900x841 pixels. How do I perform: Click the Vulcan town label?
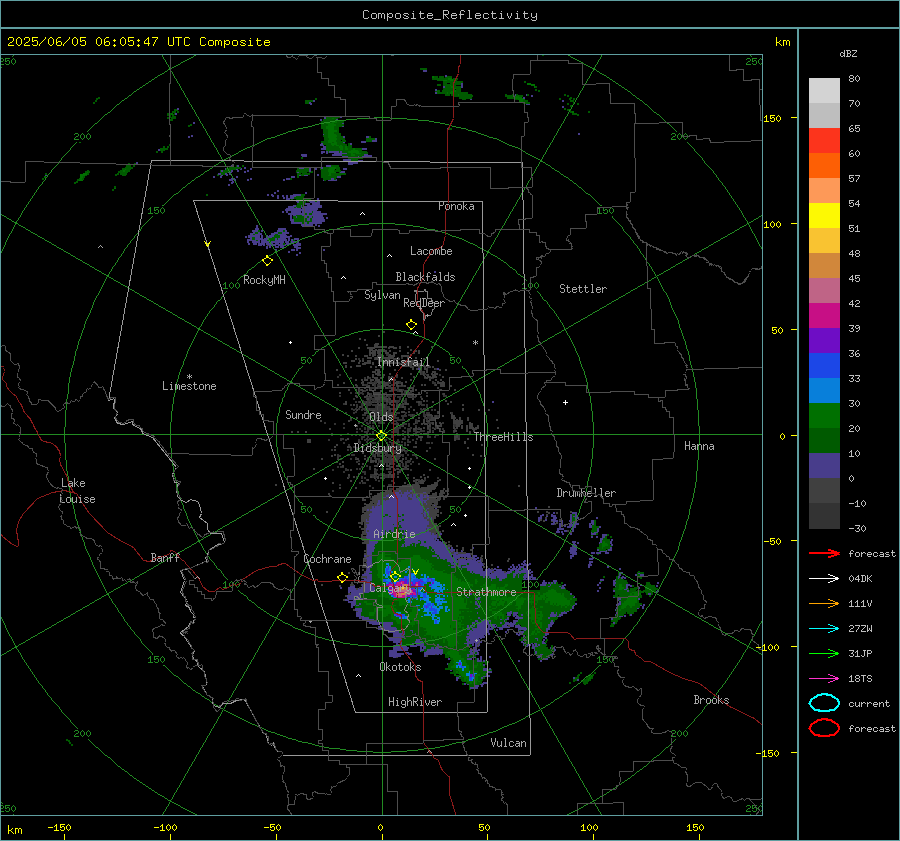508,743
